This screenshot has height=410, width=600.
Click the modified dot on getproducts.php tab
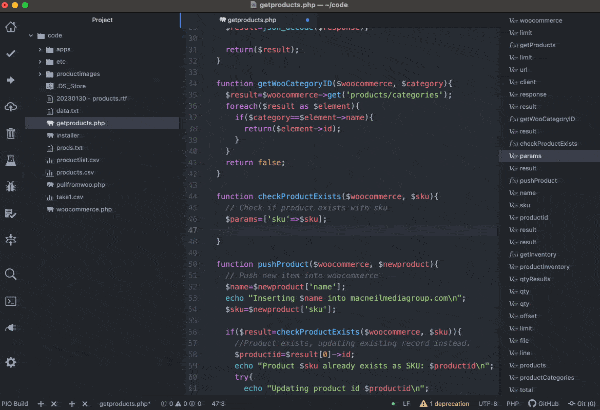(307, 20)
